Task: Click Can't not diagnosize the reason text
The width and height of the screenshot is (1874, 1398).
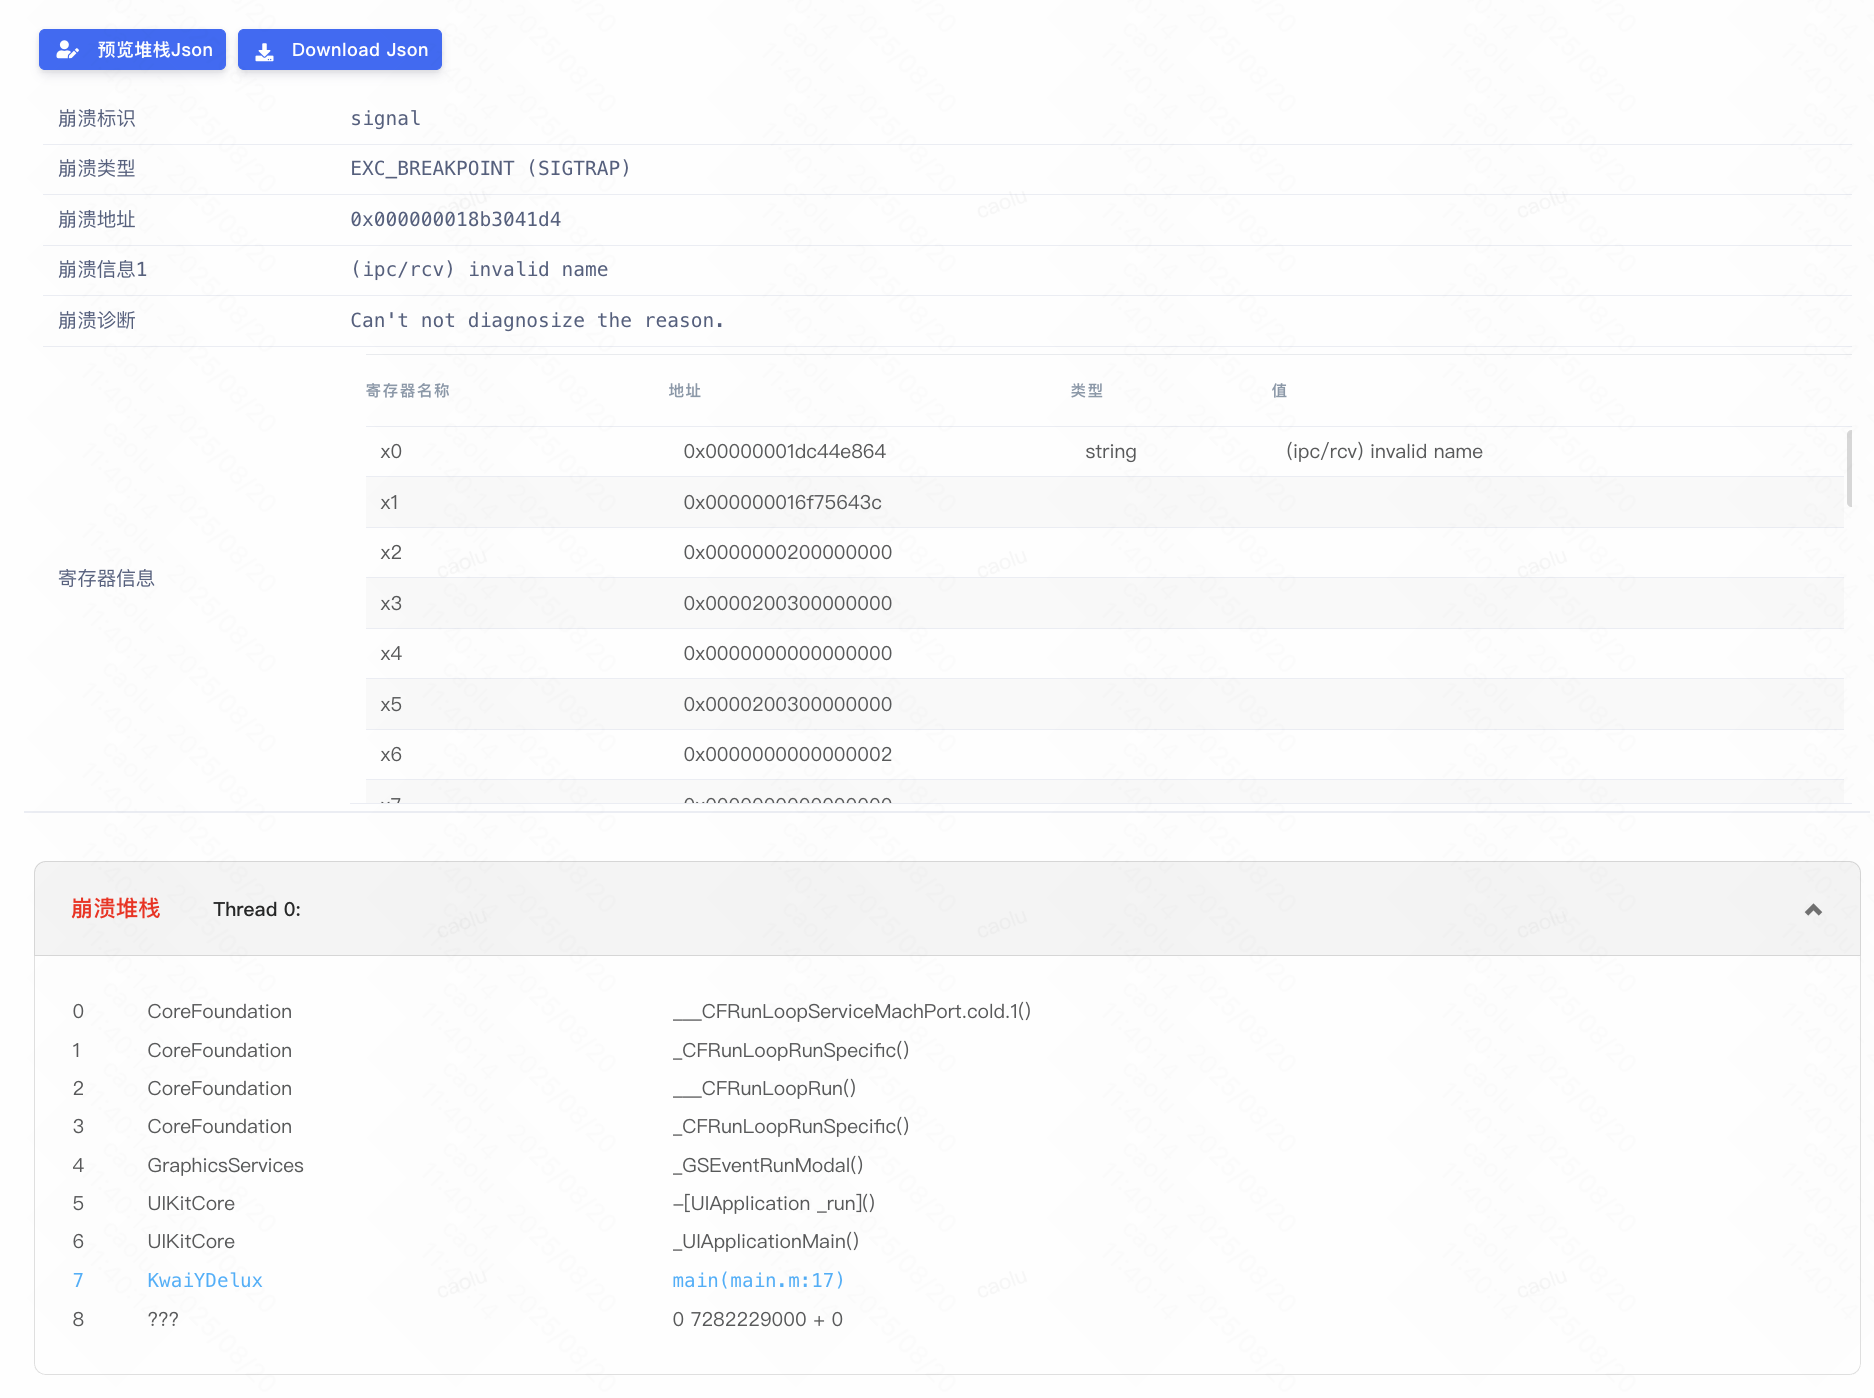Action: [x=536, y=320]
